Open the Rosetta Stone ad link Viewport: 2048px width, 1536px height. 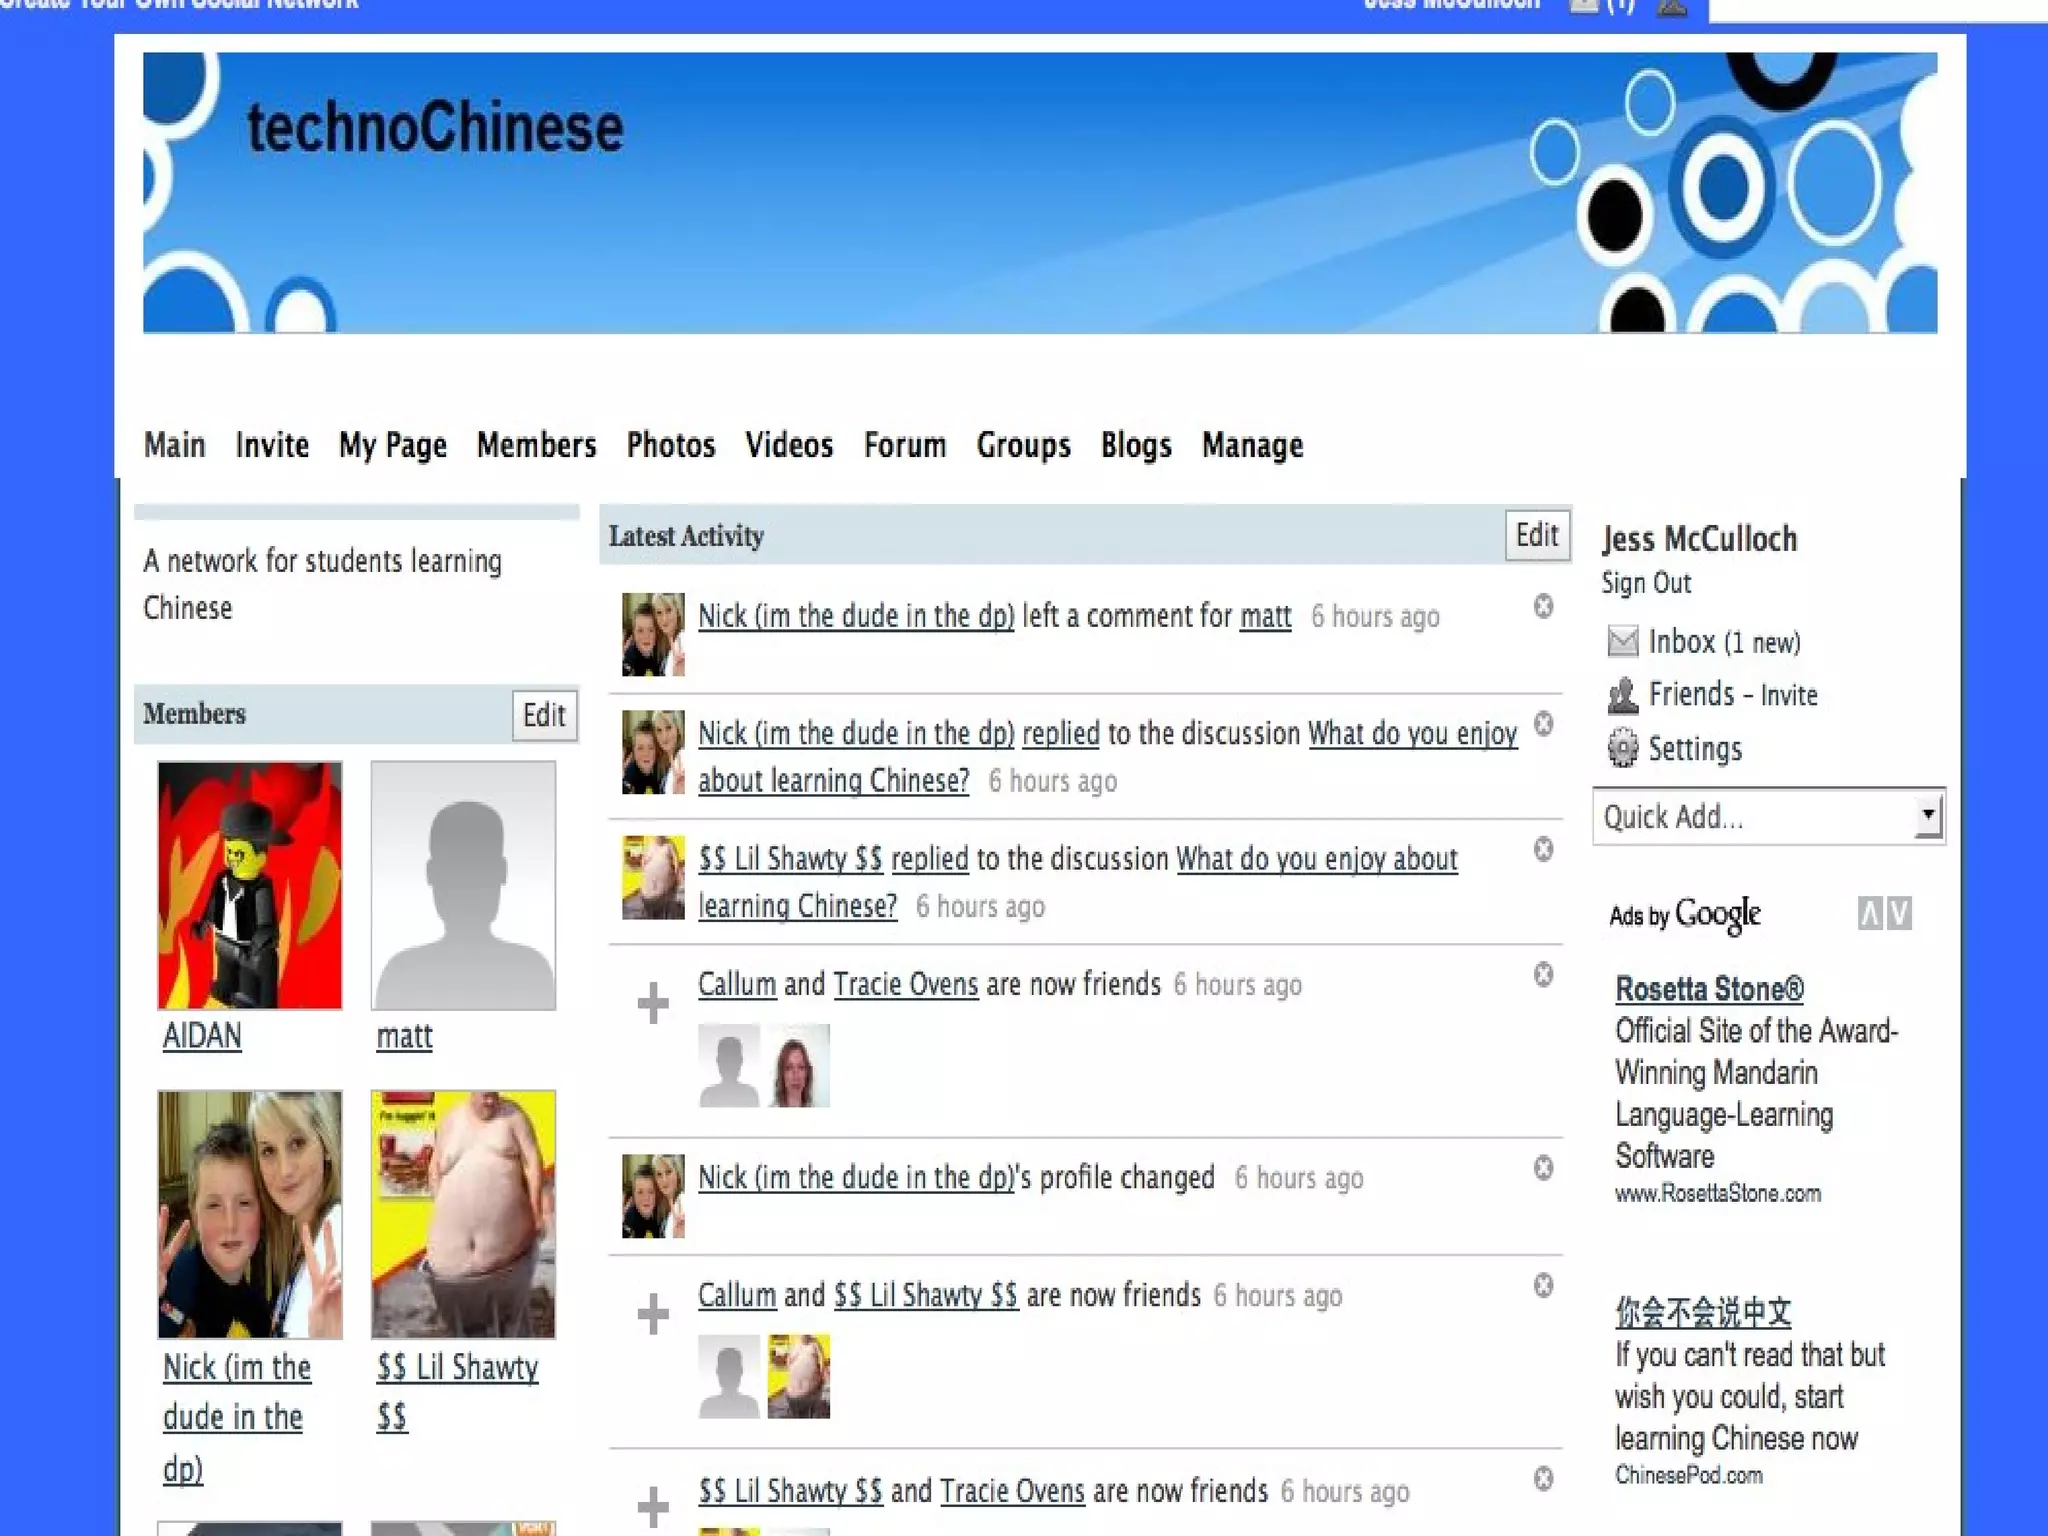pos(1709,989)
